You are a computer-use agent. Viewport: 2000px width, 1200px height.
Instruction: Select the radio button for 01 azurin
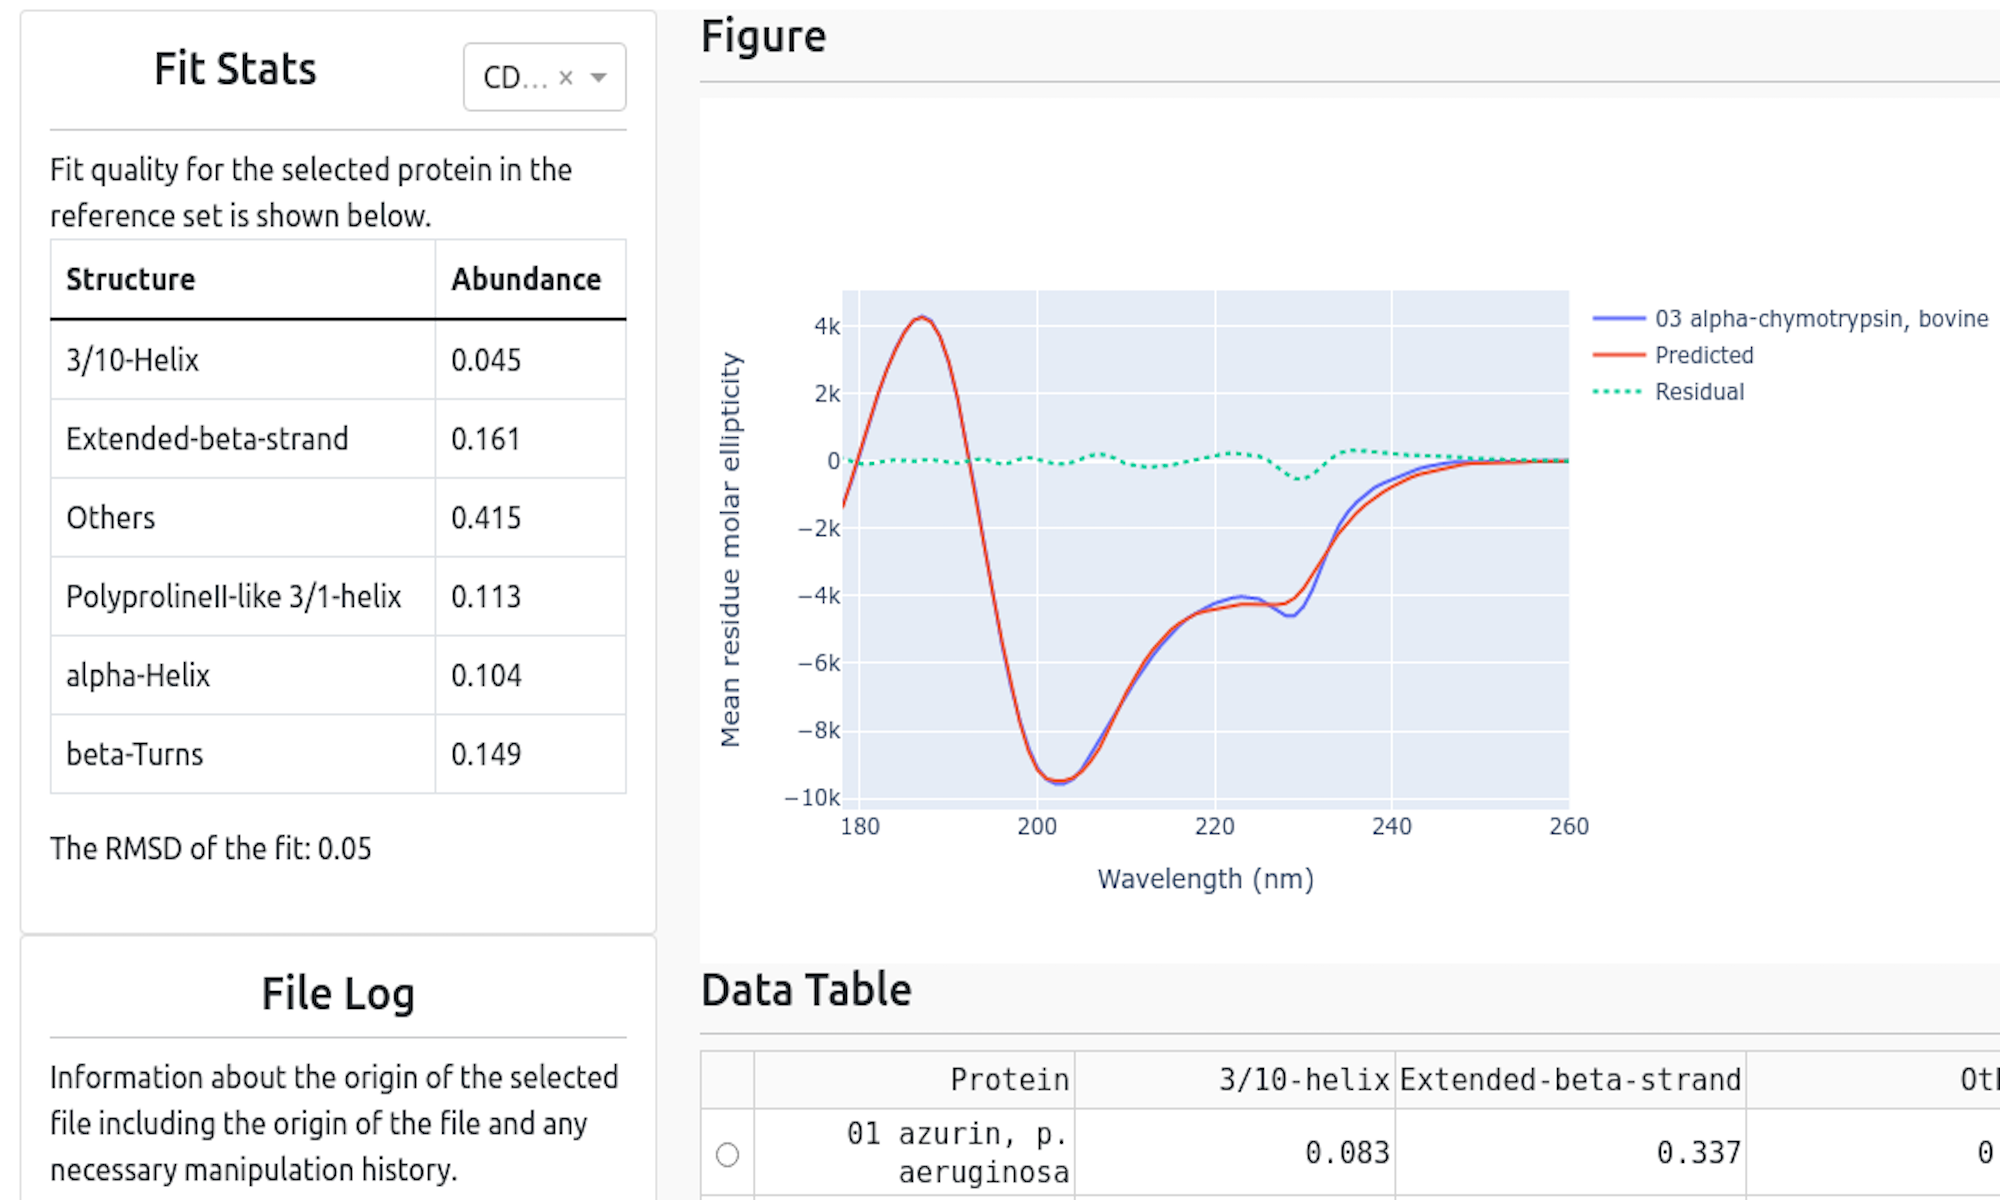[x=727, y=1154]
